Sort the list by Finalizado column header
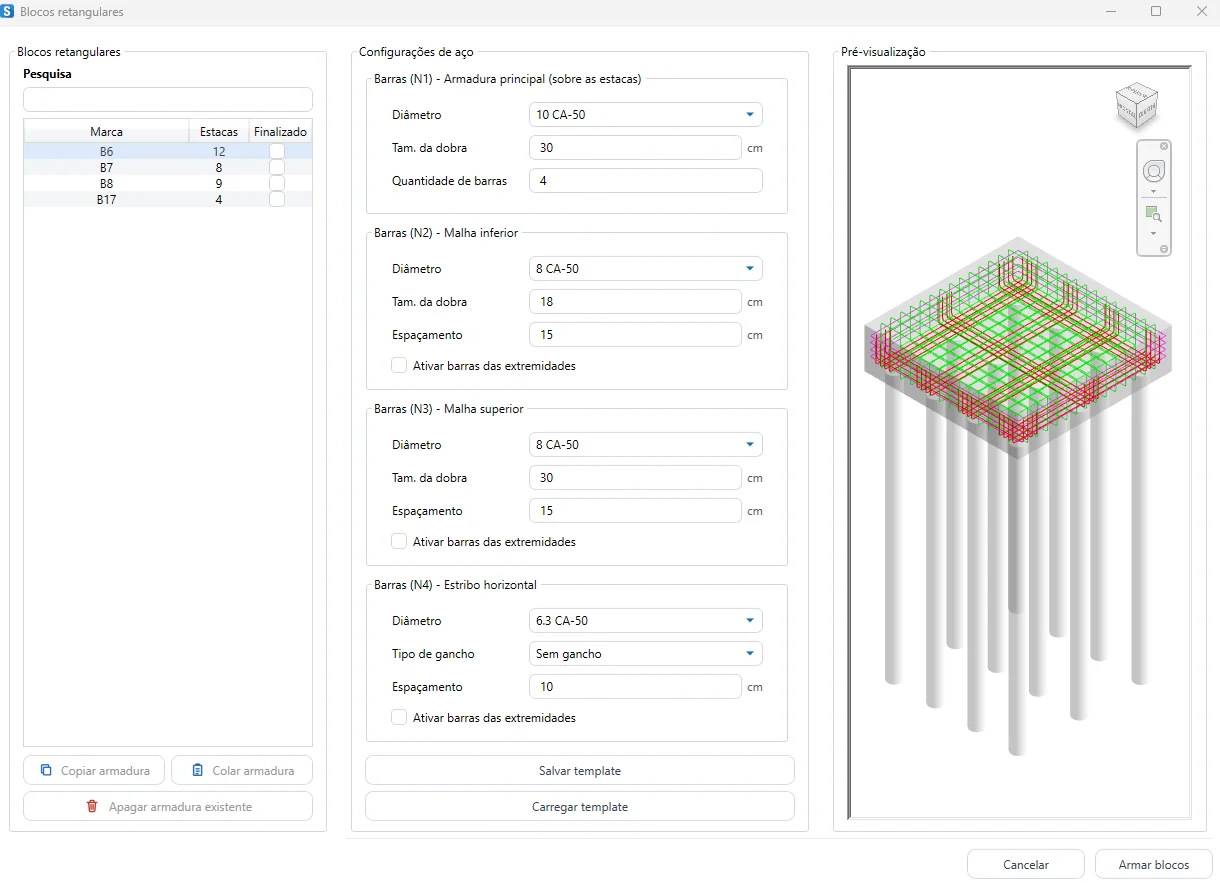 tap(280, 132)
